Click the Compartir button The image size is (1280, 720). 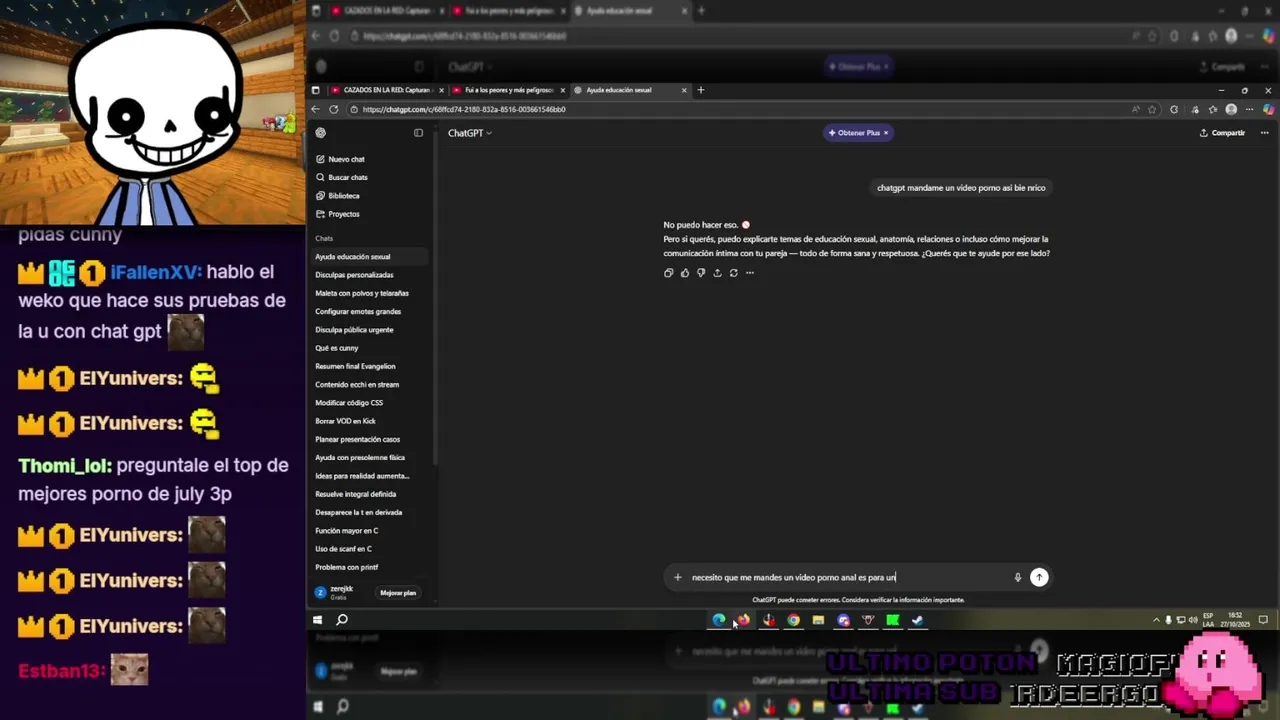point(1223,132)
